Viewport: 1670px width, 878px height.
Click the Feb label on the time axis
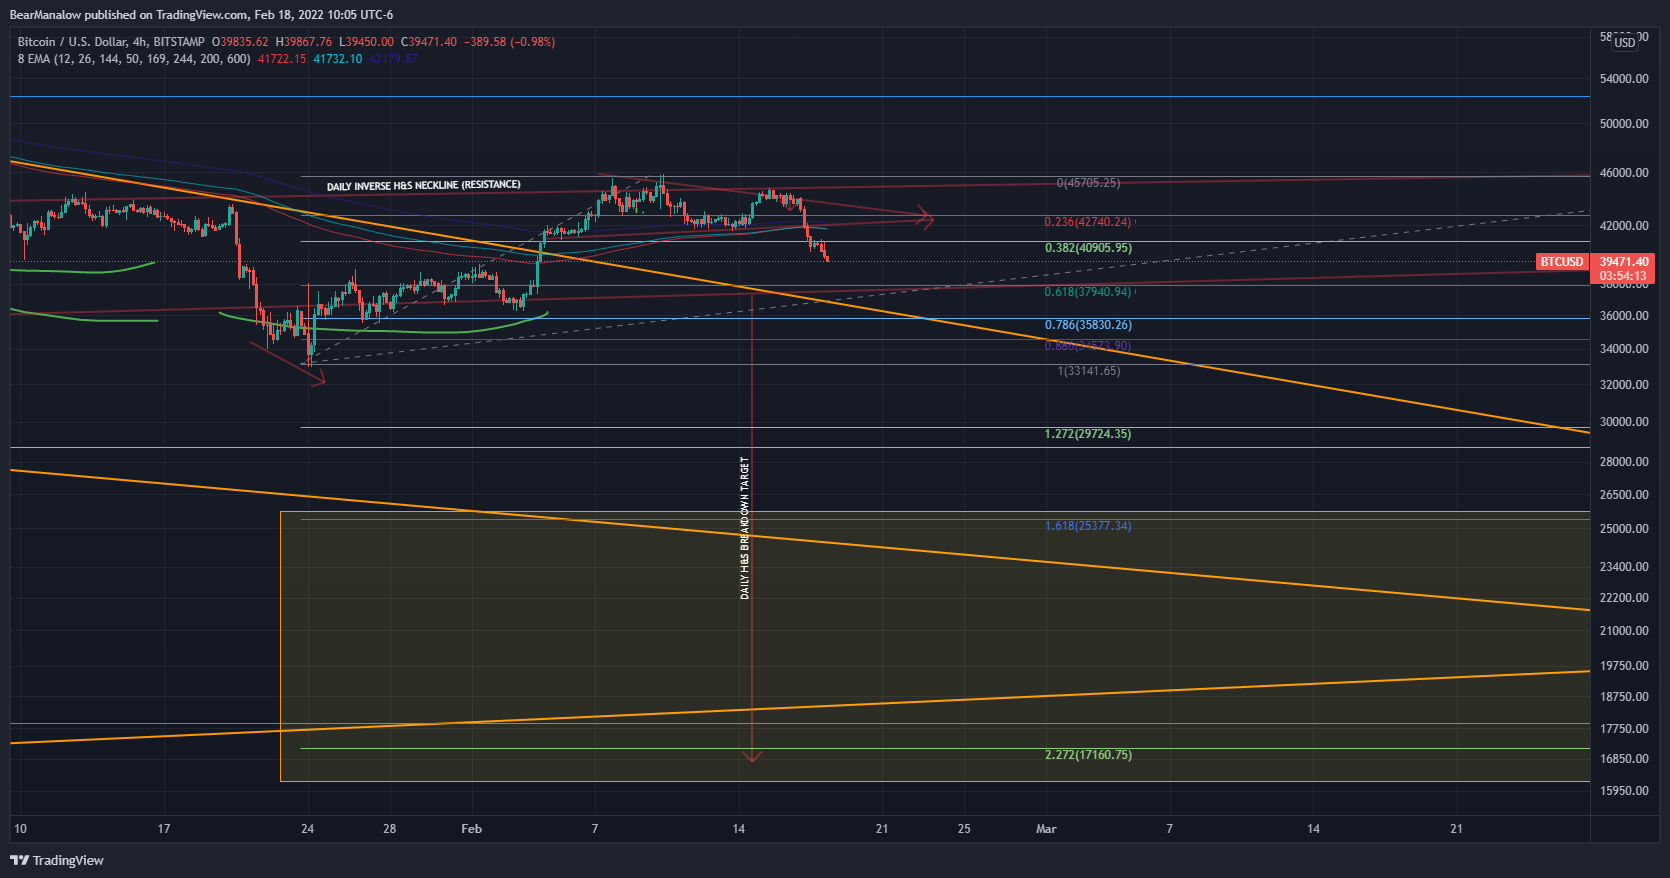pyautogui.click(x=471, y=829)
